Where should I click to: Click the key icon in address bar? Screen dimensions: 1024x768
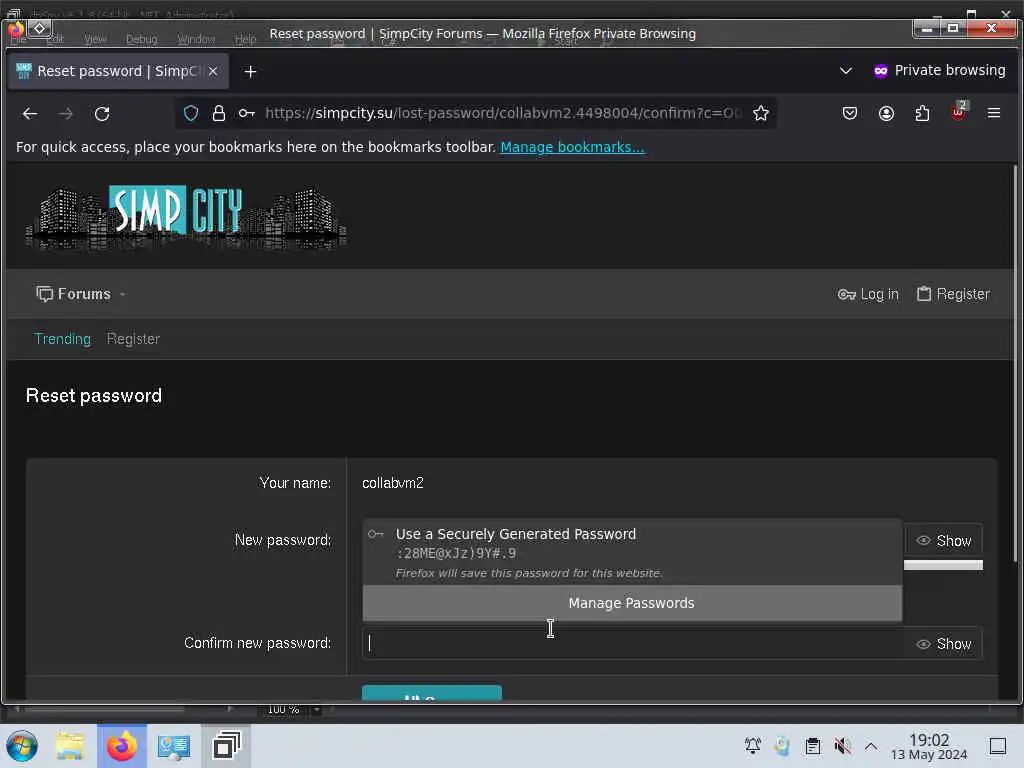pos(246,113)
